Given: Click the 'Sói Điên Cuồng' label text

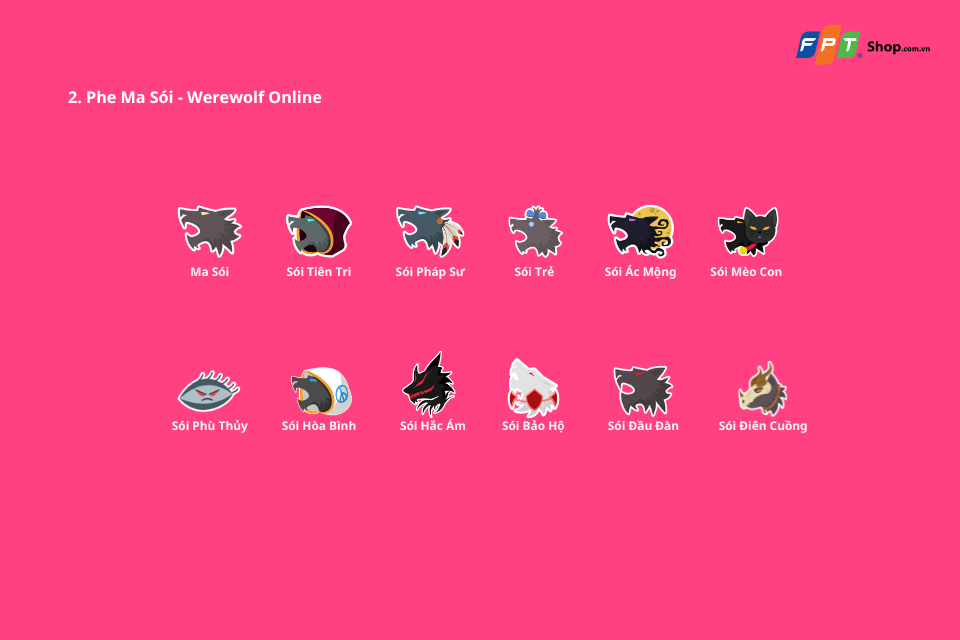Looking at the screenshot, I should tap(763, 426).
